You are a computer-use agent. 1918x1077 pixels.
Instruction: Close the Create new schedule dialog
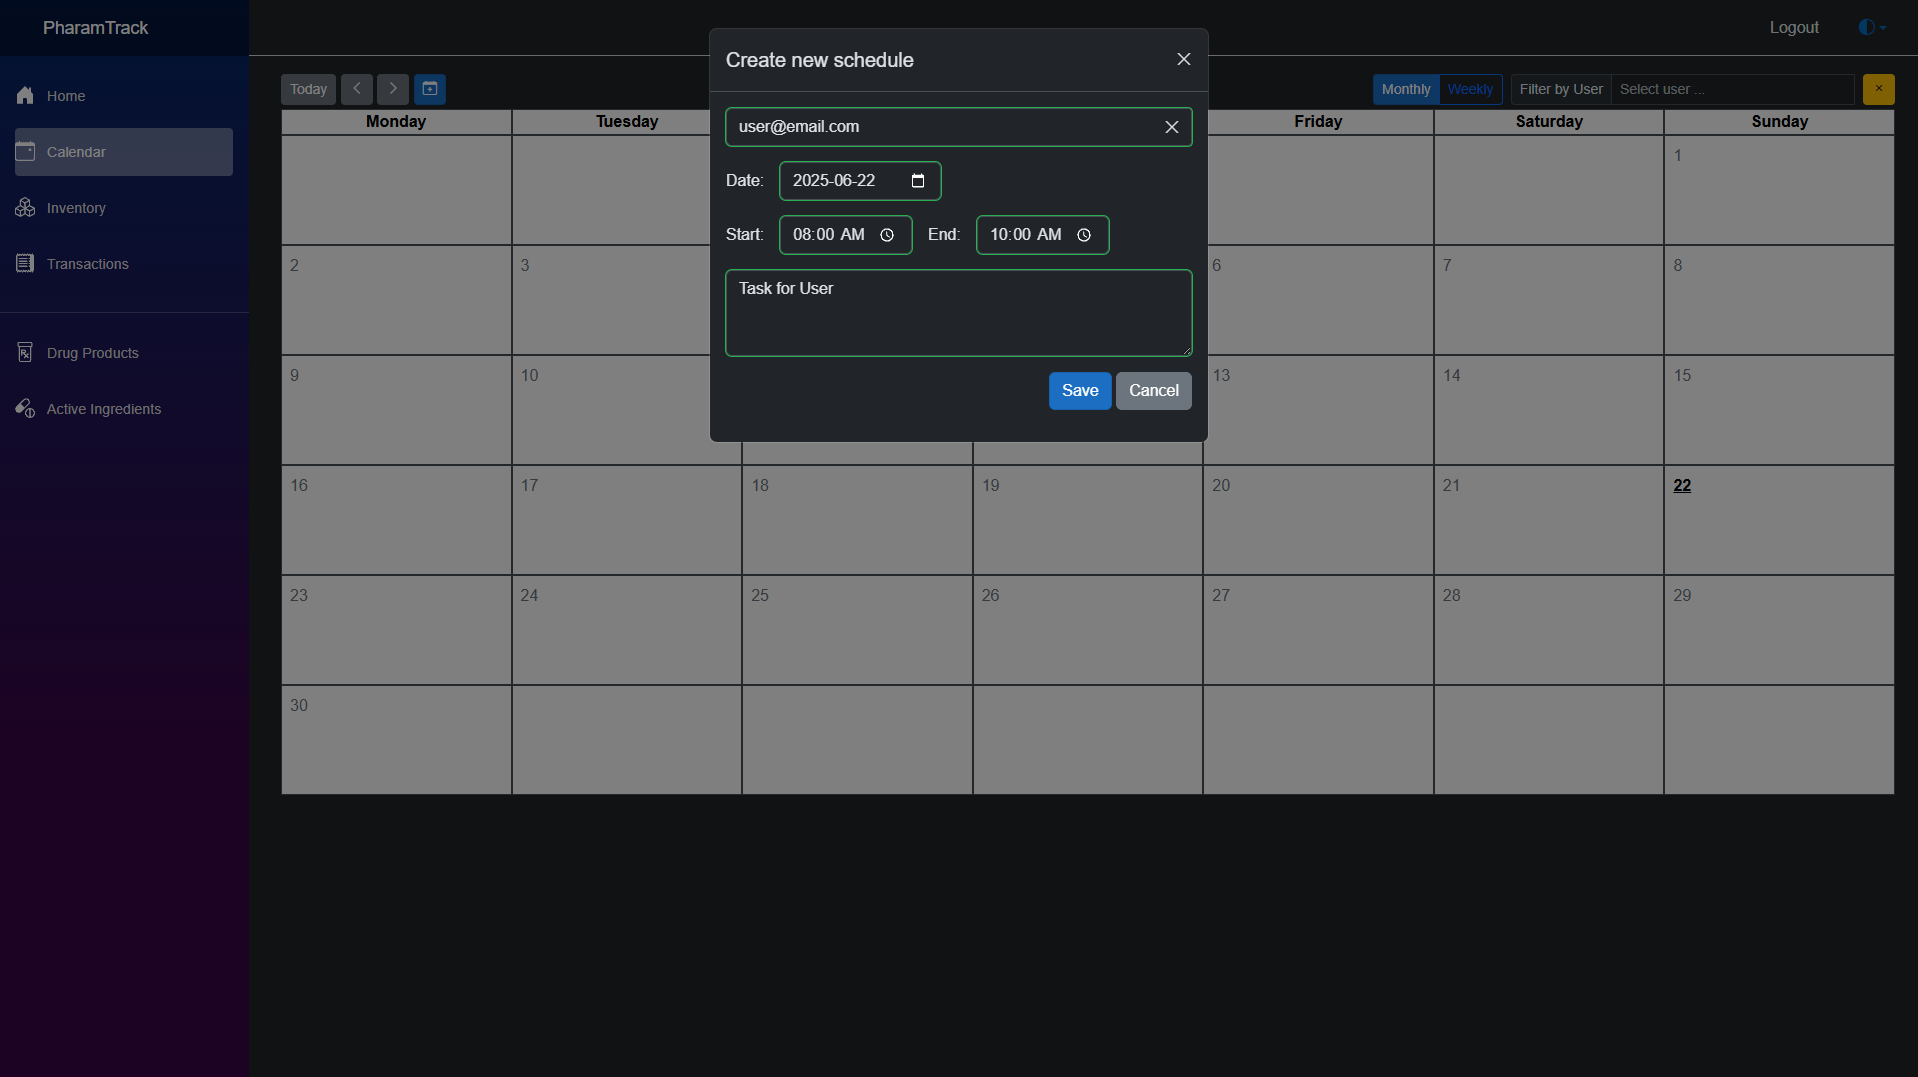pos(1183,60)
